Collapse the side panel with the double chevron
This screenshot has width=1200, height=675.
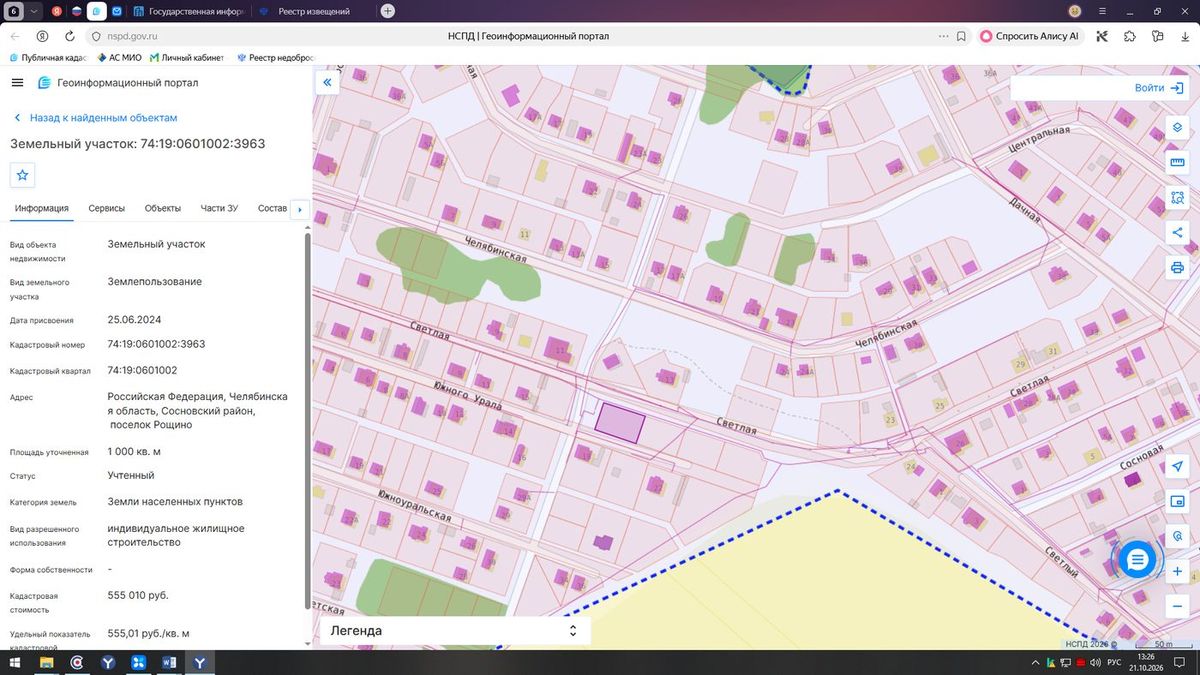(326, 83)
